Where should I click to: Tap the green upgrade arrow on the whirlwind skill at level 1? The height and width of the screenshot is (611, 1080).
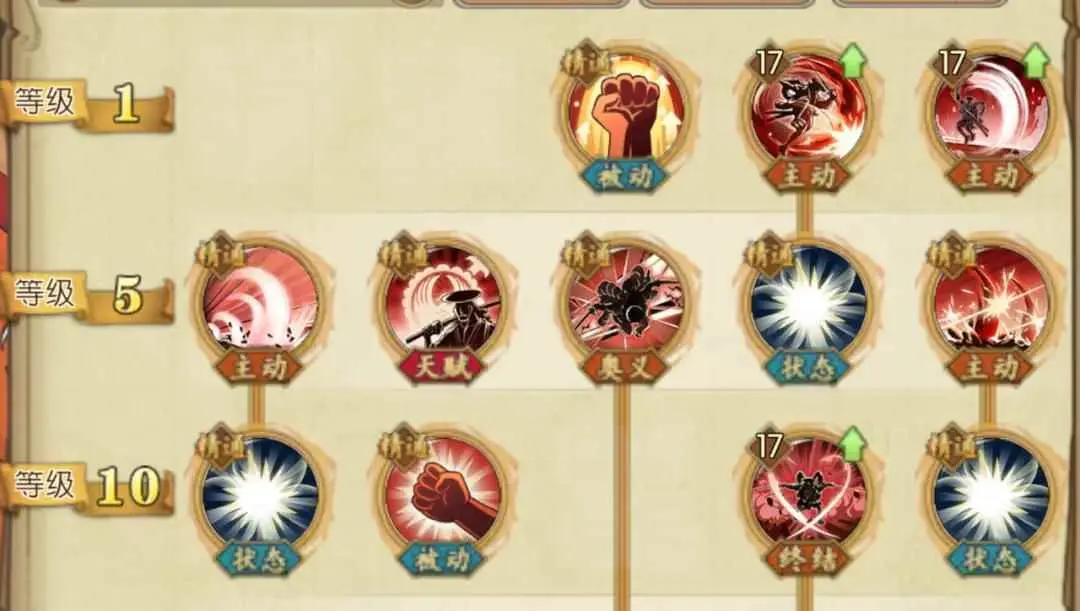coord(1036,61)
